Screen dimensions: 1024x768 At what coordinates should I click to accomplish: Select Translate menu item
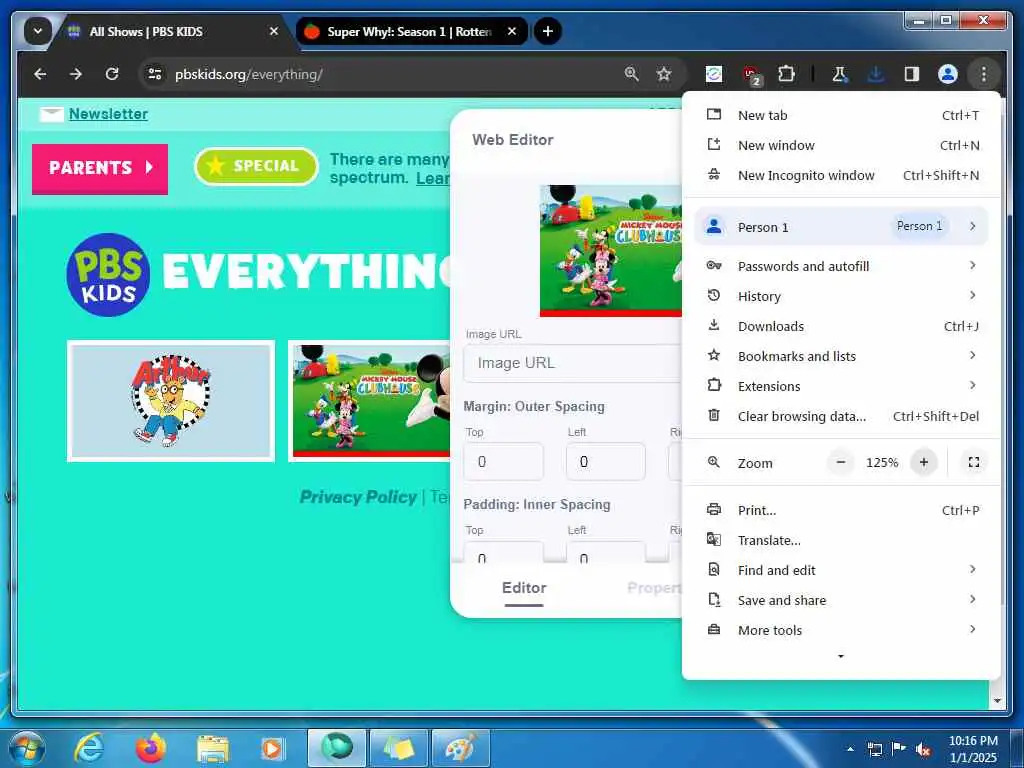[x=841, y=540]
